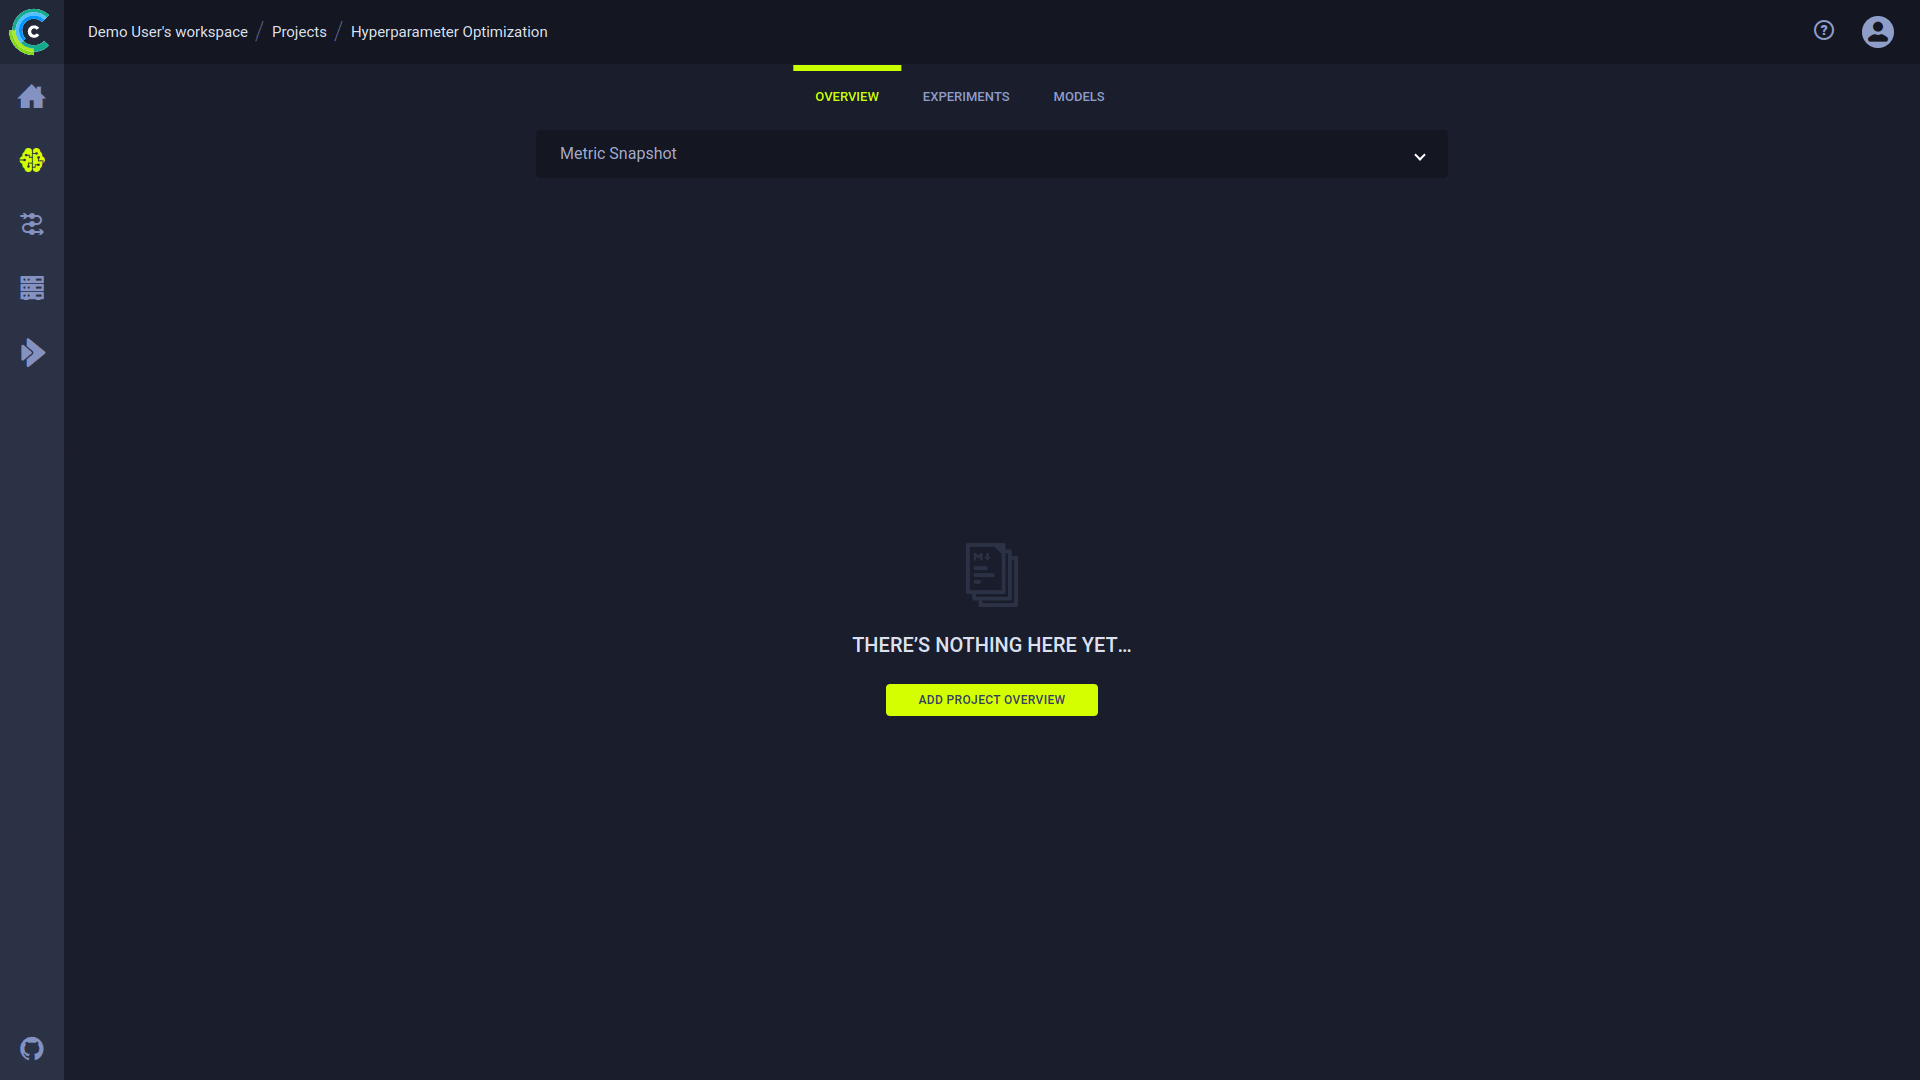Image resolution: width=1920 pixels, height=1080 pixels.
Task: Click Hyperparameter Optimization breadcrumb
Action: (x=449, y=32)
